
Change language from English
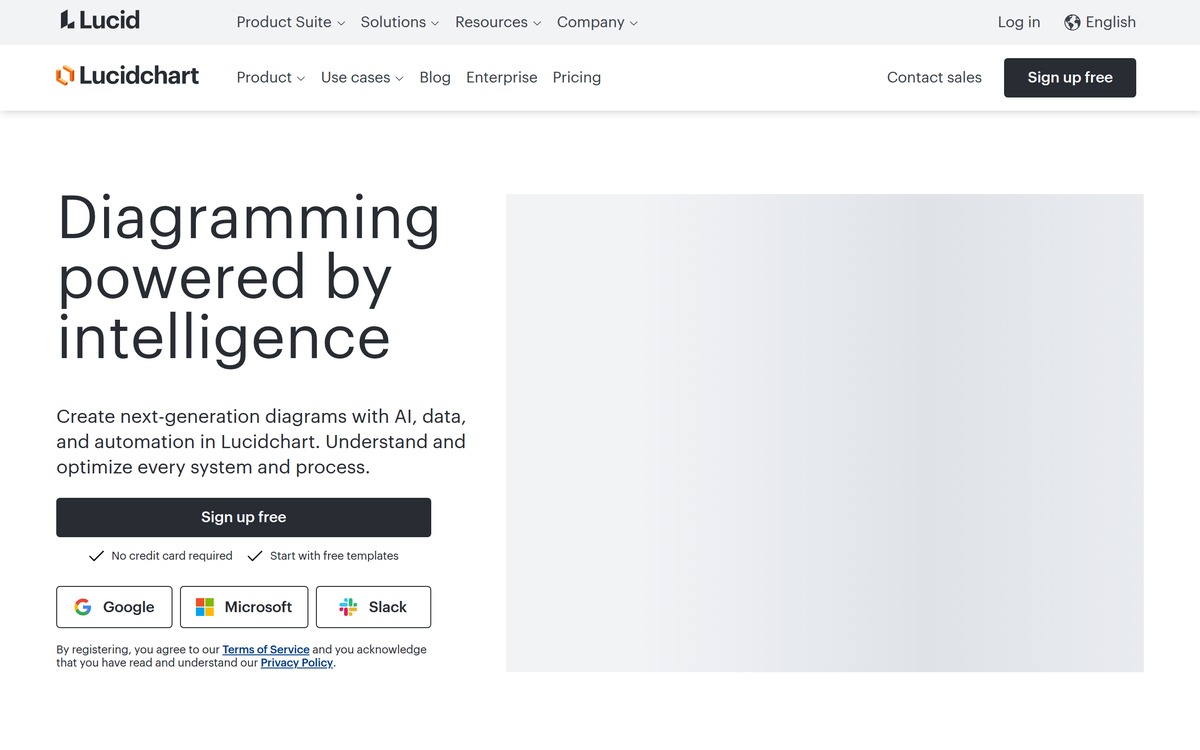pyautogui.click(x=1100, y=22)
